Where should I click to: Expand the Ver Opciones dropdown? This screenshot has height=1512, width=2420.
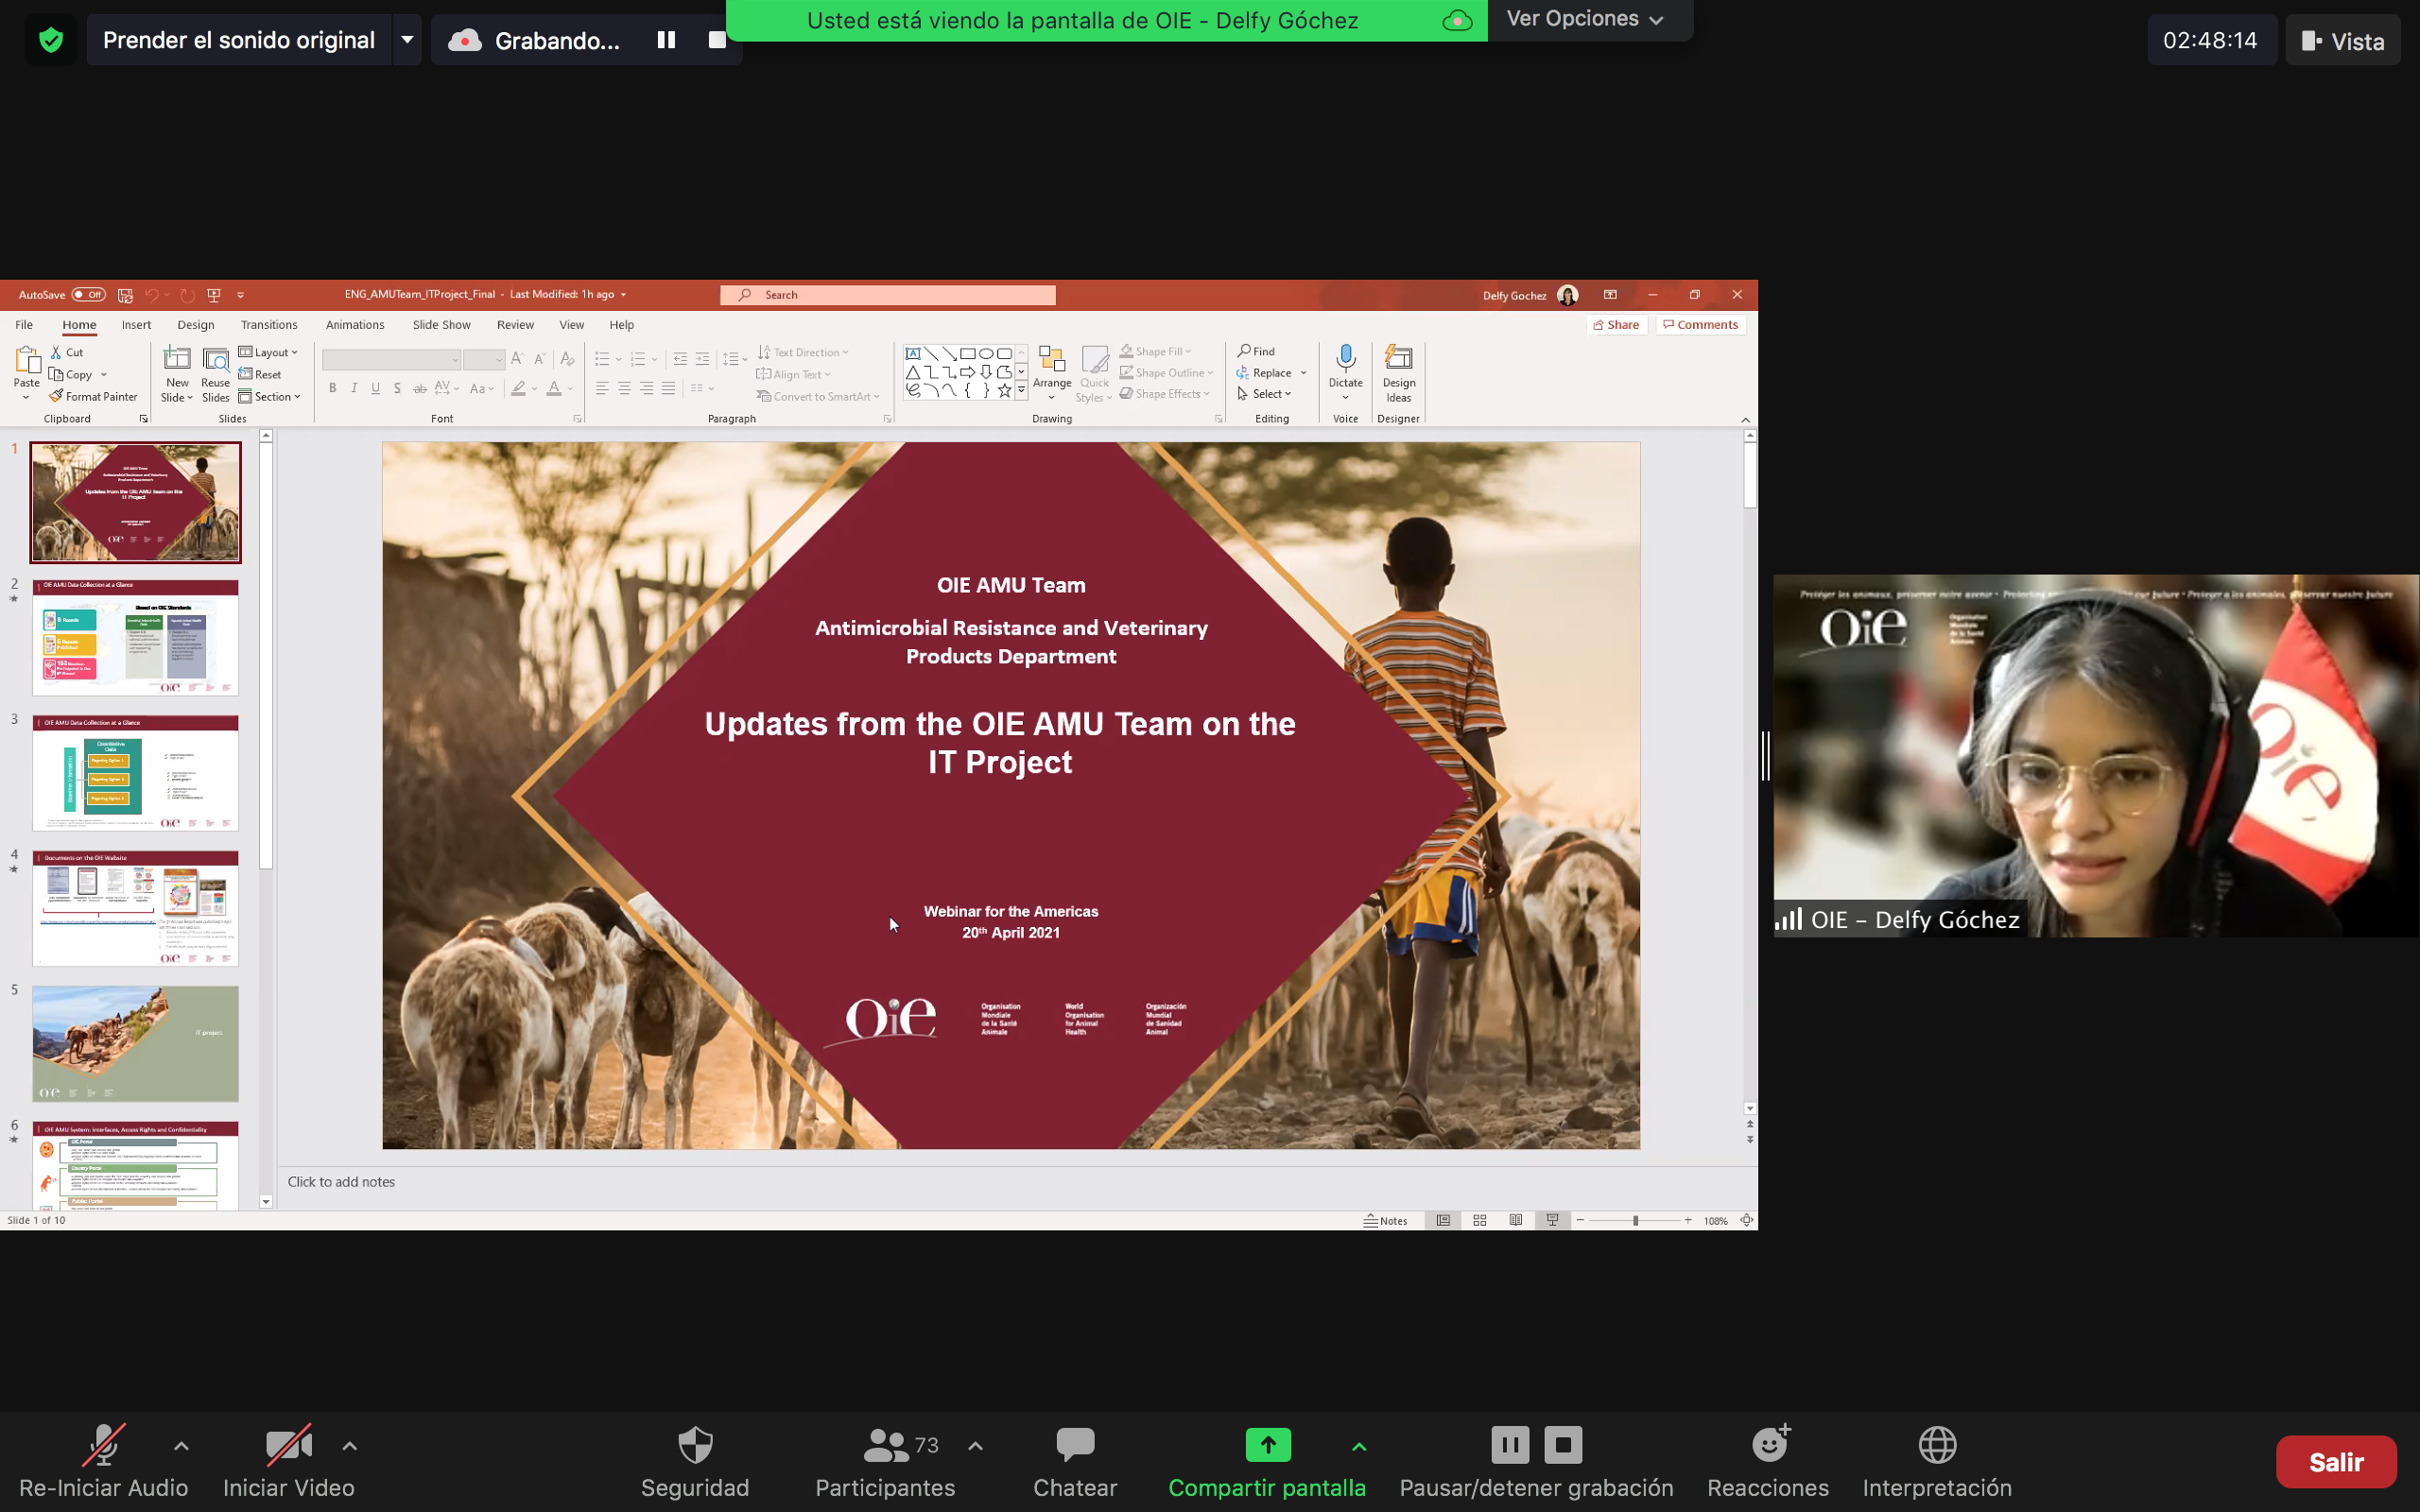1585,19
